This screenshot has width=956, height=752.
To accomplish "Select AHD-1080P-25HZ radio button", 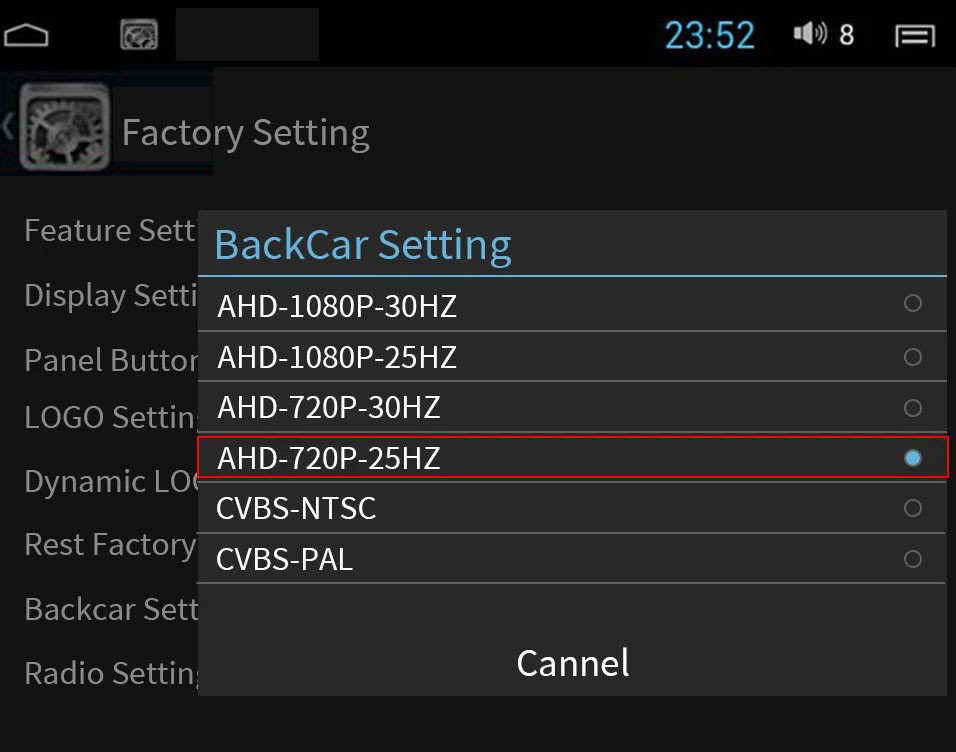I will click(x=912, y=356).
